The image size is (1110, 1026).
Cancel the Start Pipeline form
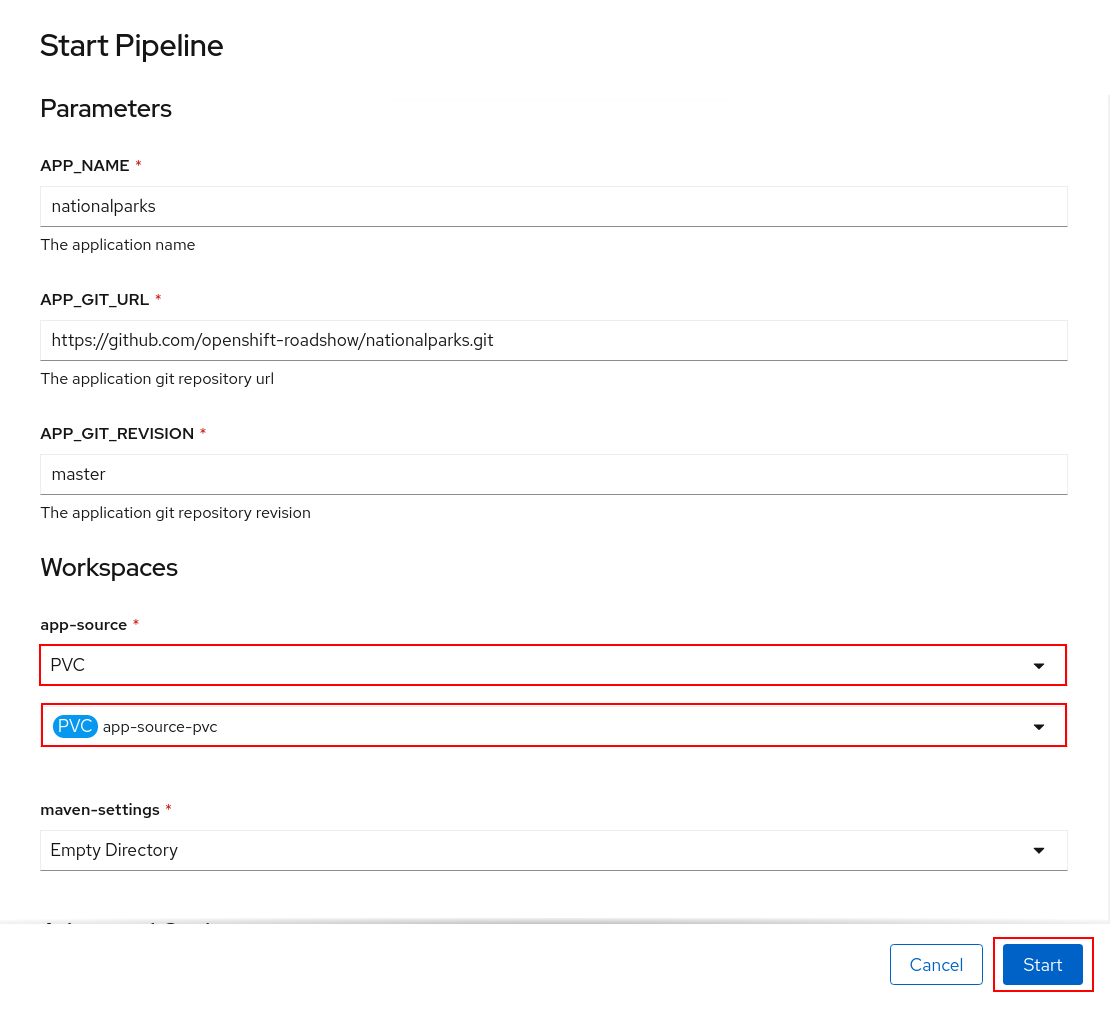936,964
